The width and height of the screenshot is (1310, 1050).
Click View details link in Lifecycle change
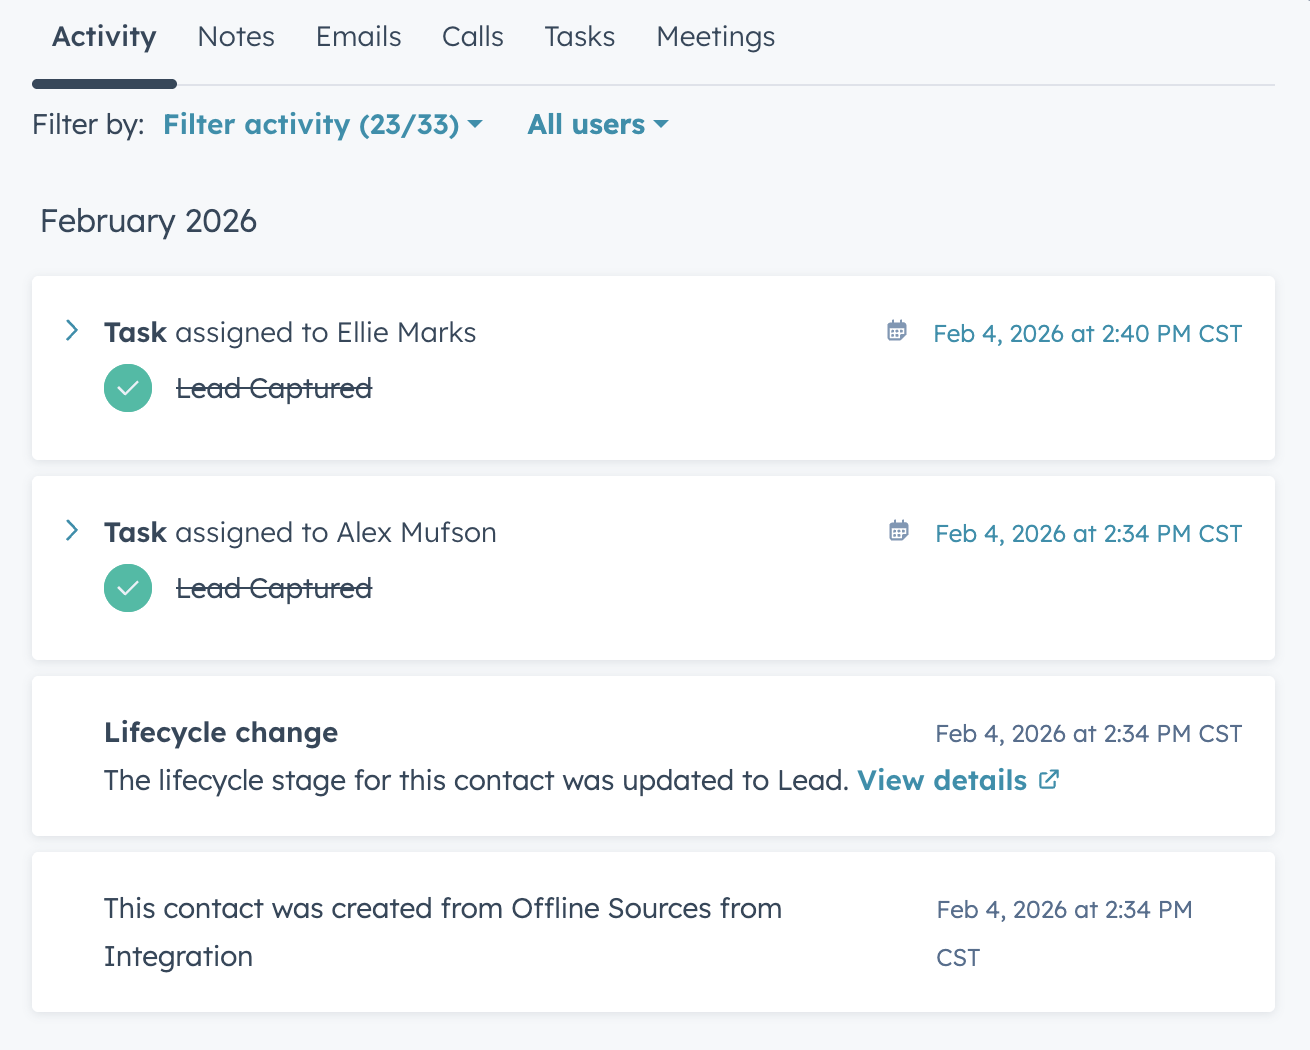tap(941, 780)
